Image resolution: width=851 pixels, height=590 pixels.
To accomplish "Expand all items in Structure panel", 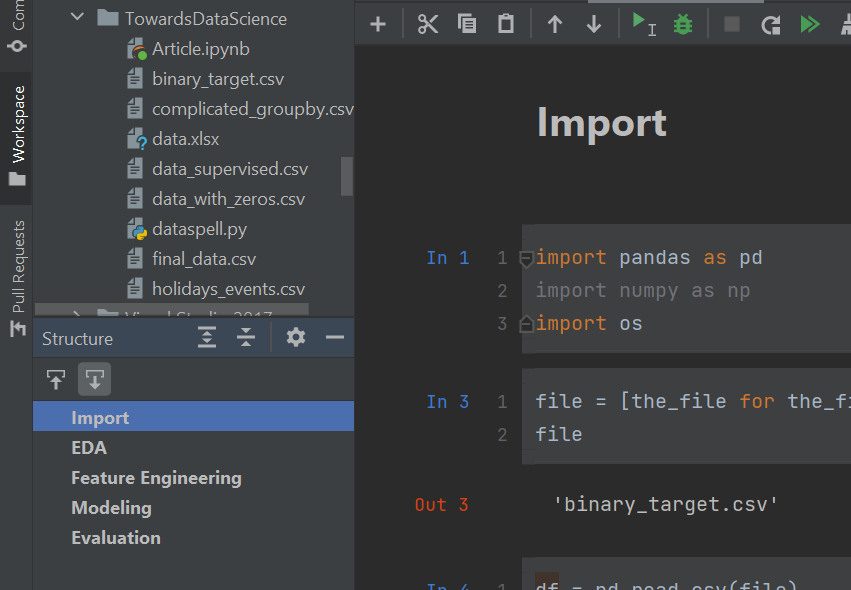I will (207, 338).
